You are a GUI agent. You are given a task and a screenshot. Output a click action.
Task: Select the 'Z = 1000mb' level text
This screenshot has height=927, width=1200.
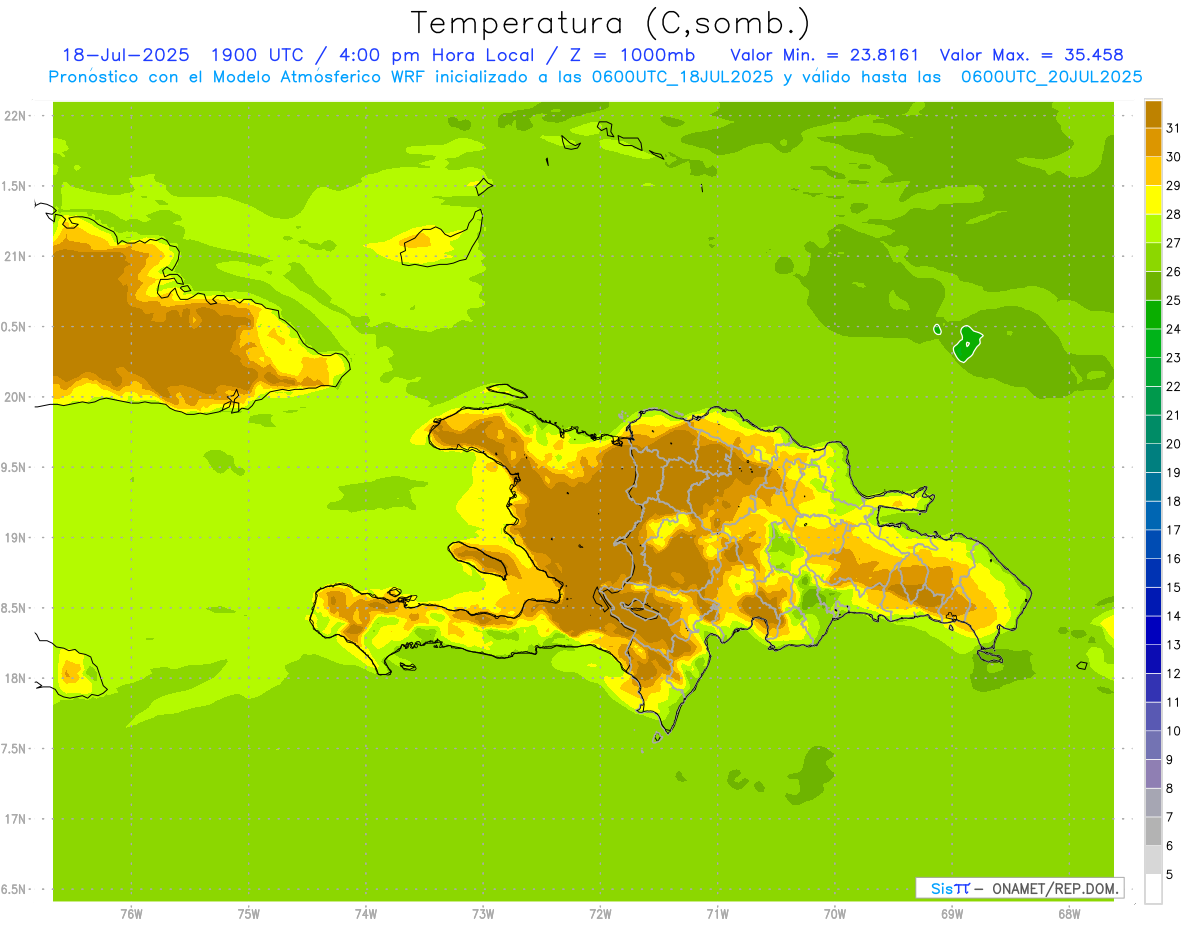pyautogui.click(x=631, y=55)
